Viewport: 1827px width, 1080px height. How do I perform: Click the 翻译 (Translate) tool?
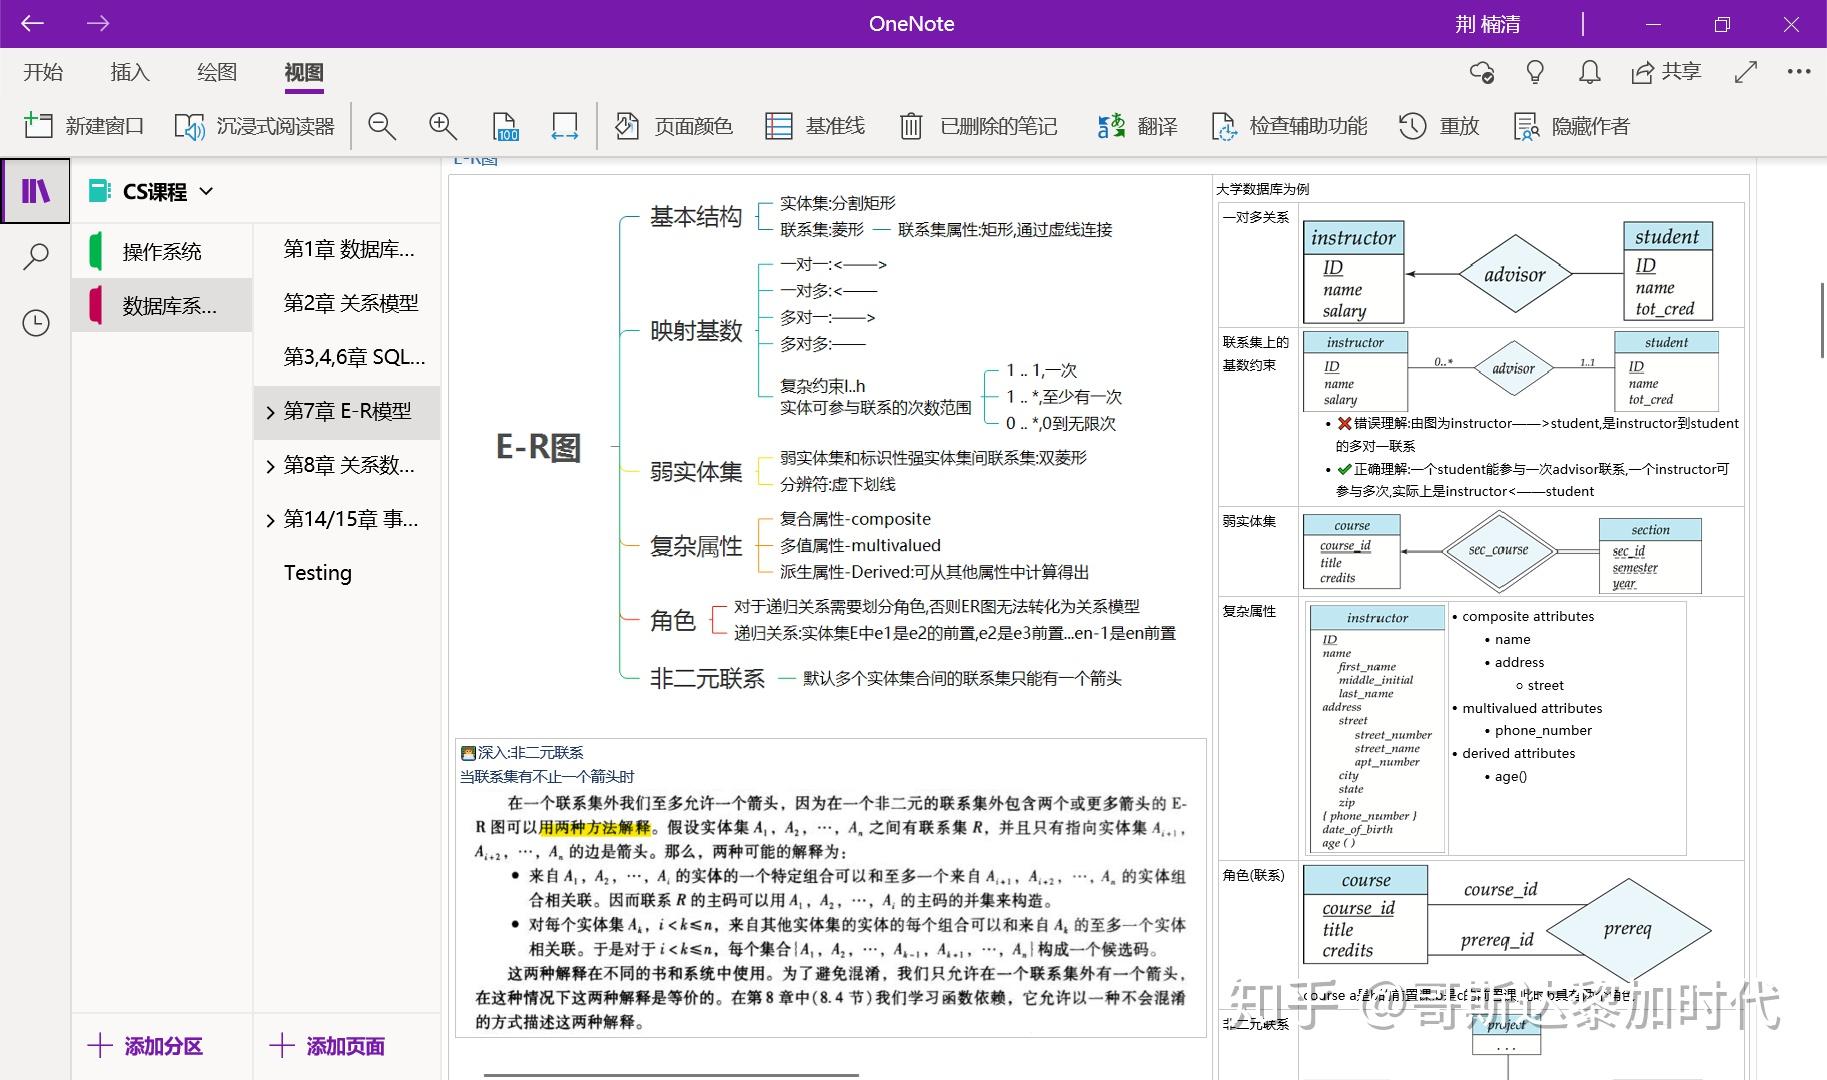tap(1137, 126)
